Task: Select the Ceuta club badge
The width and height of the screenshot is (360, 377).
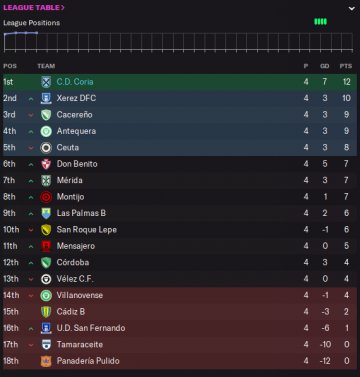Action: (x=46, y=148)
